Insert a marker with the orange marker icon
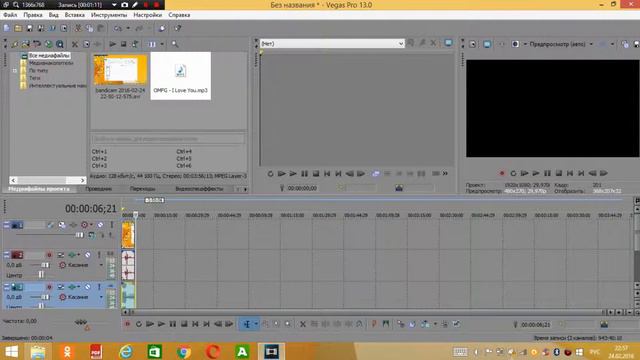This screenshot has width=640, height=360. pyautogui.click(x=374, y=324)
